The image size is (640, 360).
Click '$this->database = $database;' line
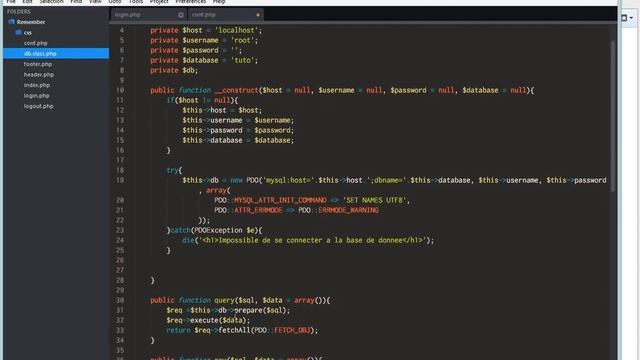[x=238, y=140]
